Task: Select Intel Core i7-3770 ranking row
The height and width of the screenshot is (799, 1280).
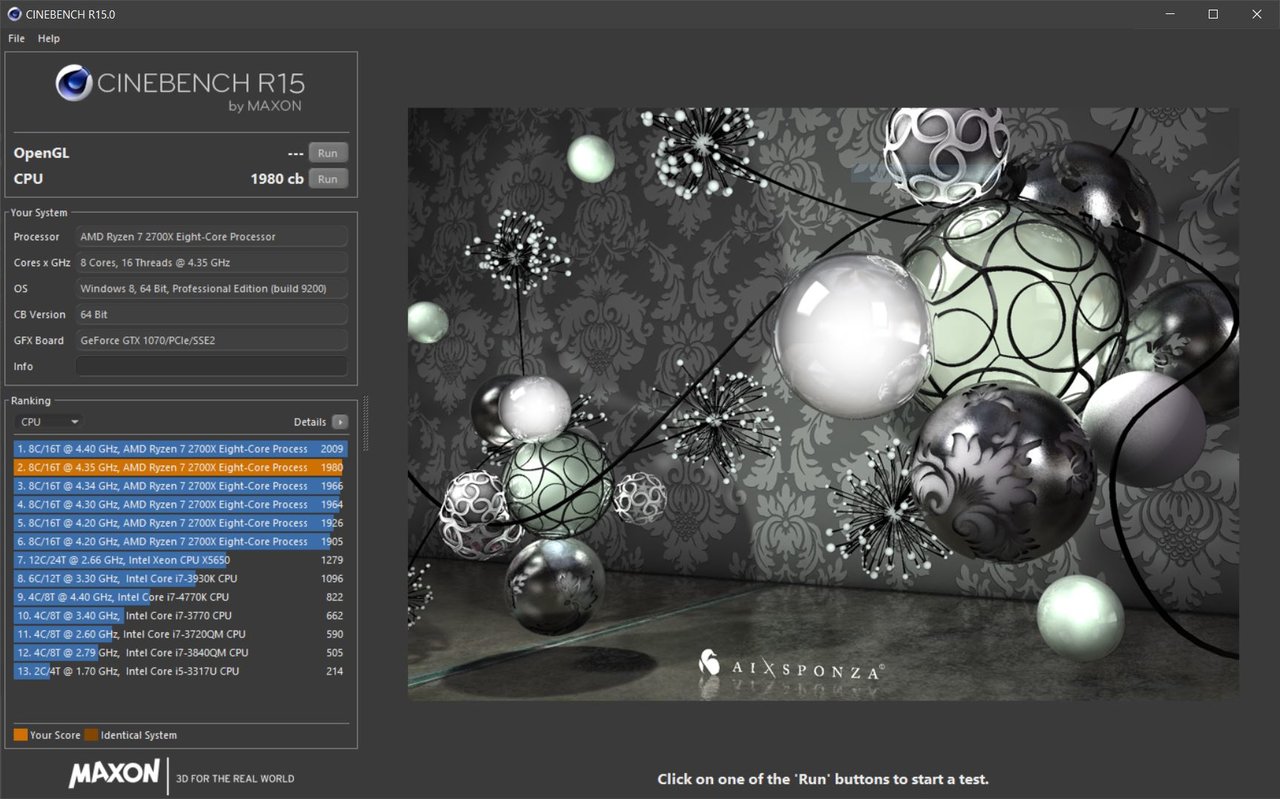Action: click(x=181, y=615)
